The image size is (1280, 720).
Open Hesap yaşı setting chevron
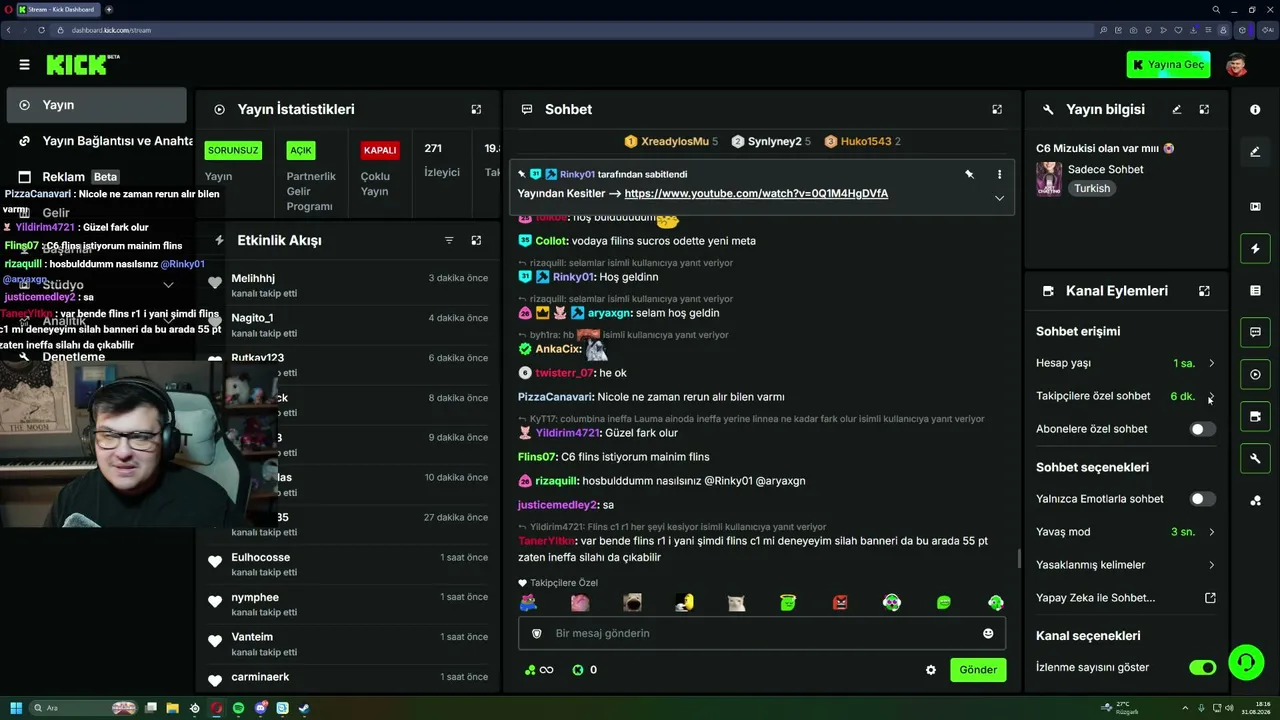[1211, 363]
